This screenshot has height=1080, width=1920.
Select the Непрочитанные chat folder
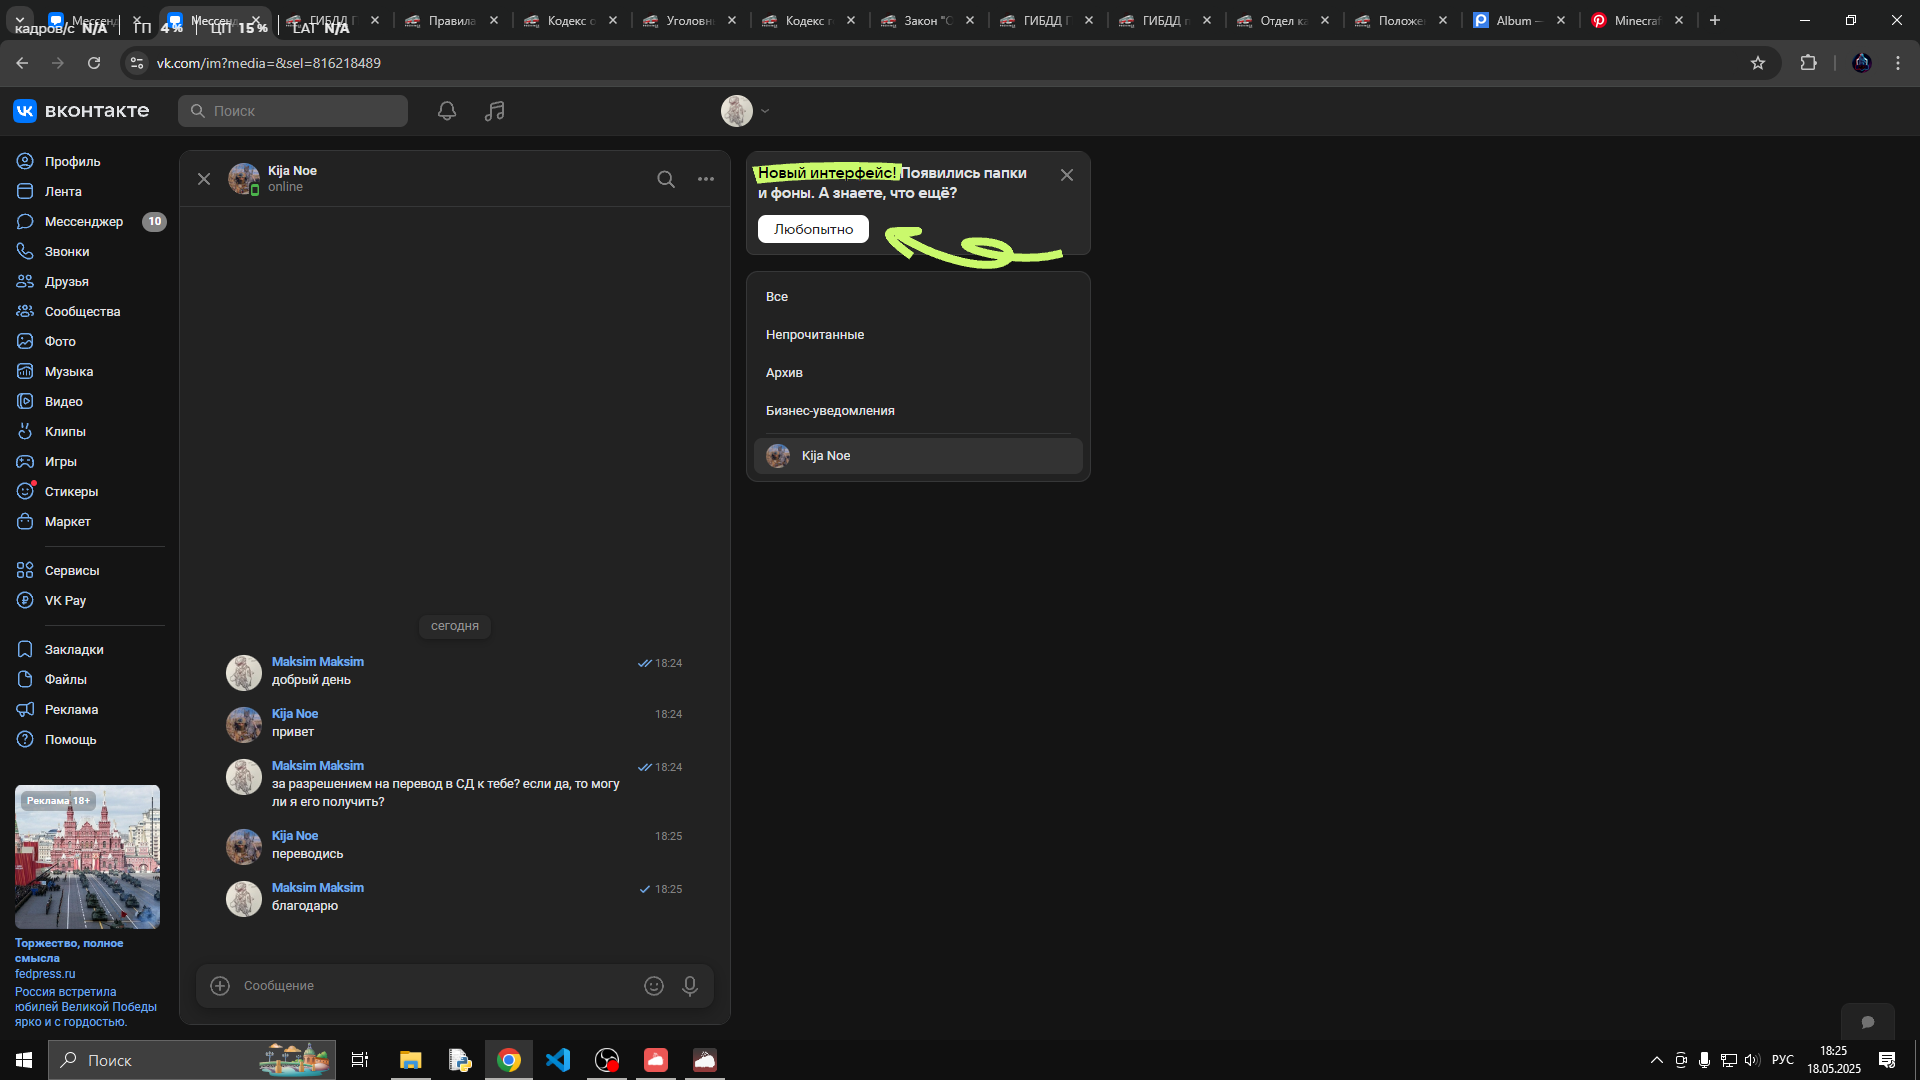(918, 335)
